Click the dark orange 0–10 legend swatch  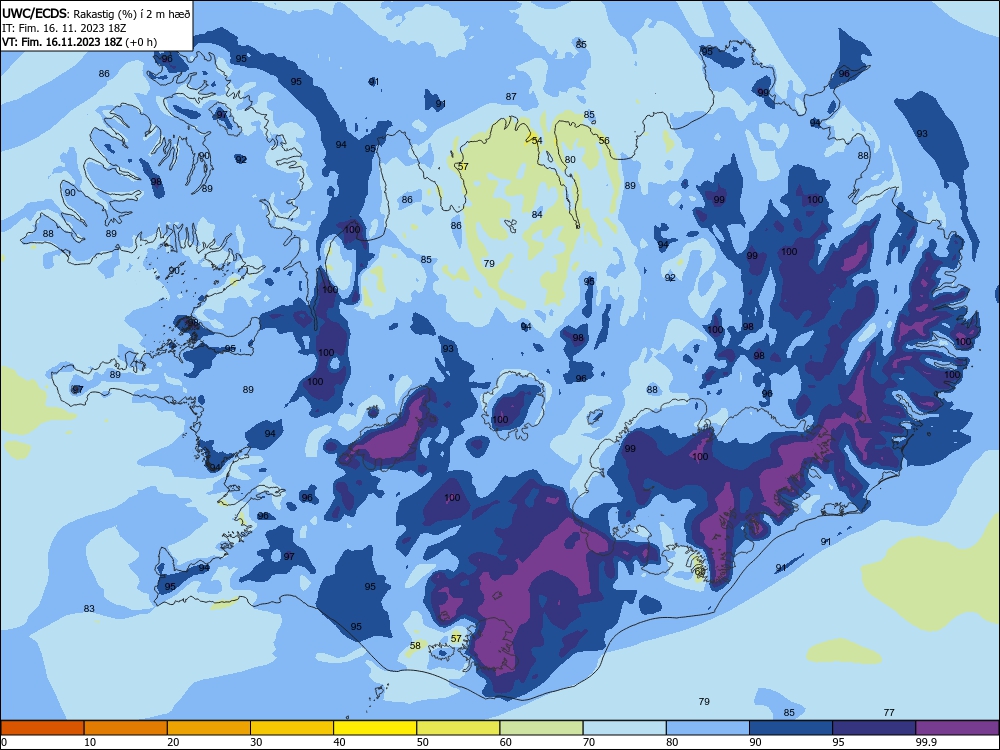[x=42, y=728]
